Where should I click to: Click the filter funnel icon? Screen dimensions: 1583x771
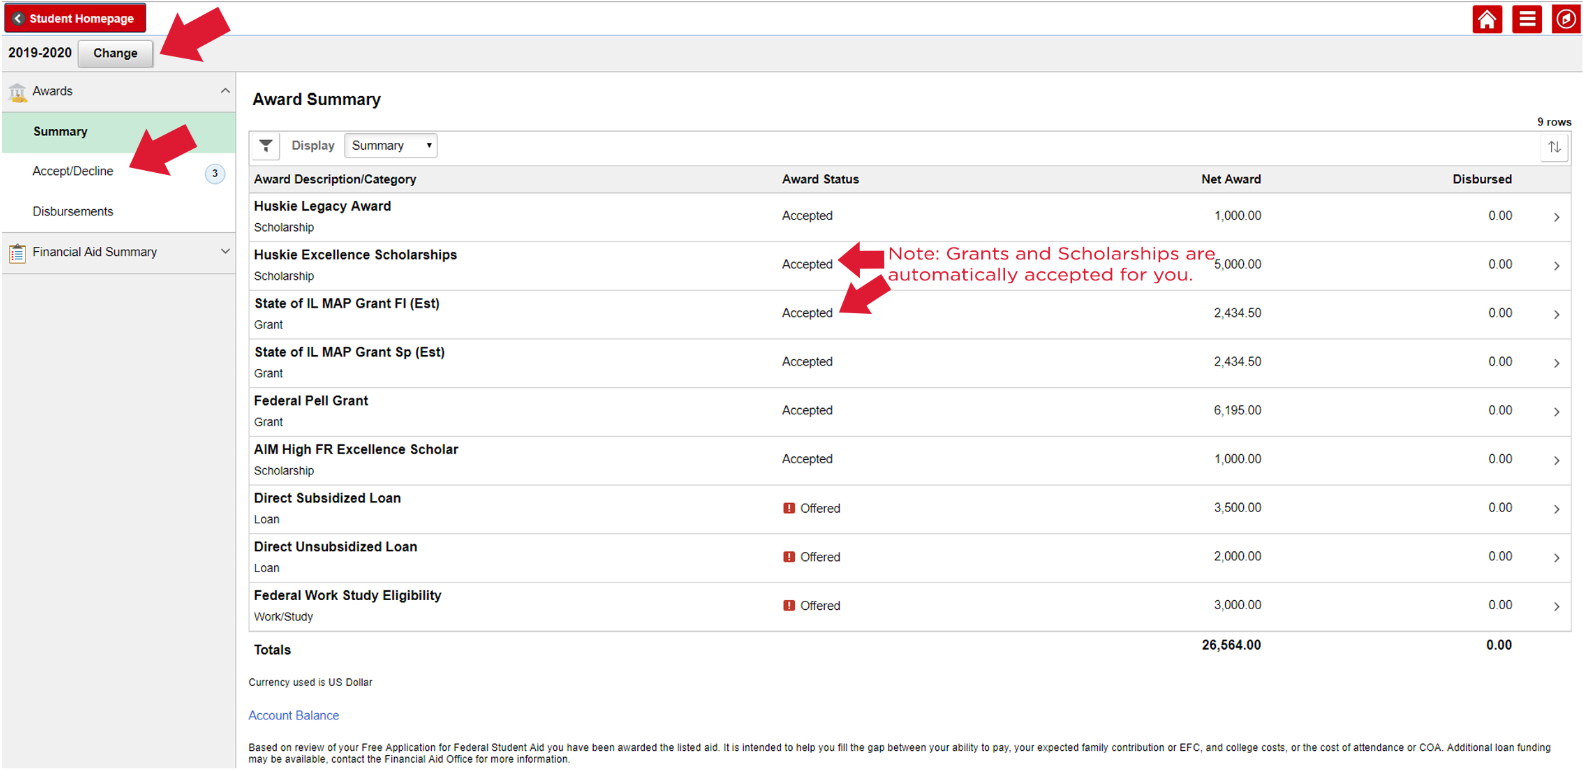point(266,146)
